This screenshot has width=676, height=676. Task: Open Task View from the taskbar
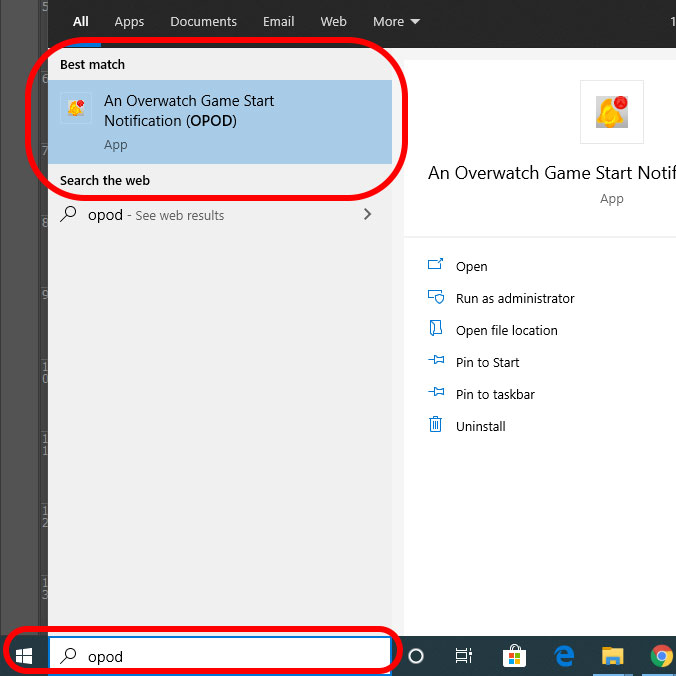click(464, 656)
